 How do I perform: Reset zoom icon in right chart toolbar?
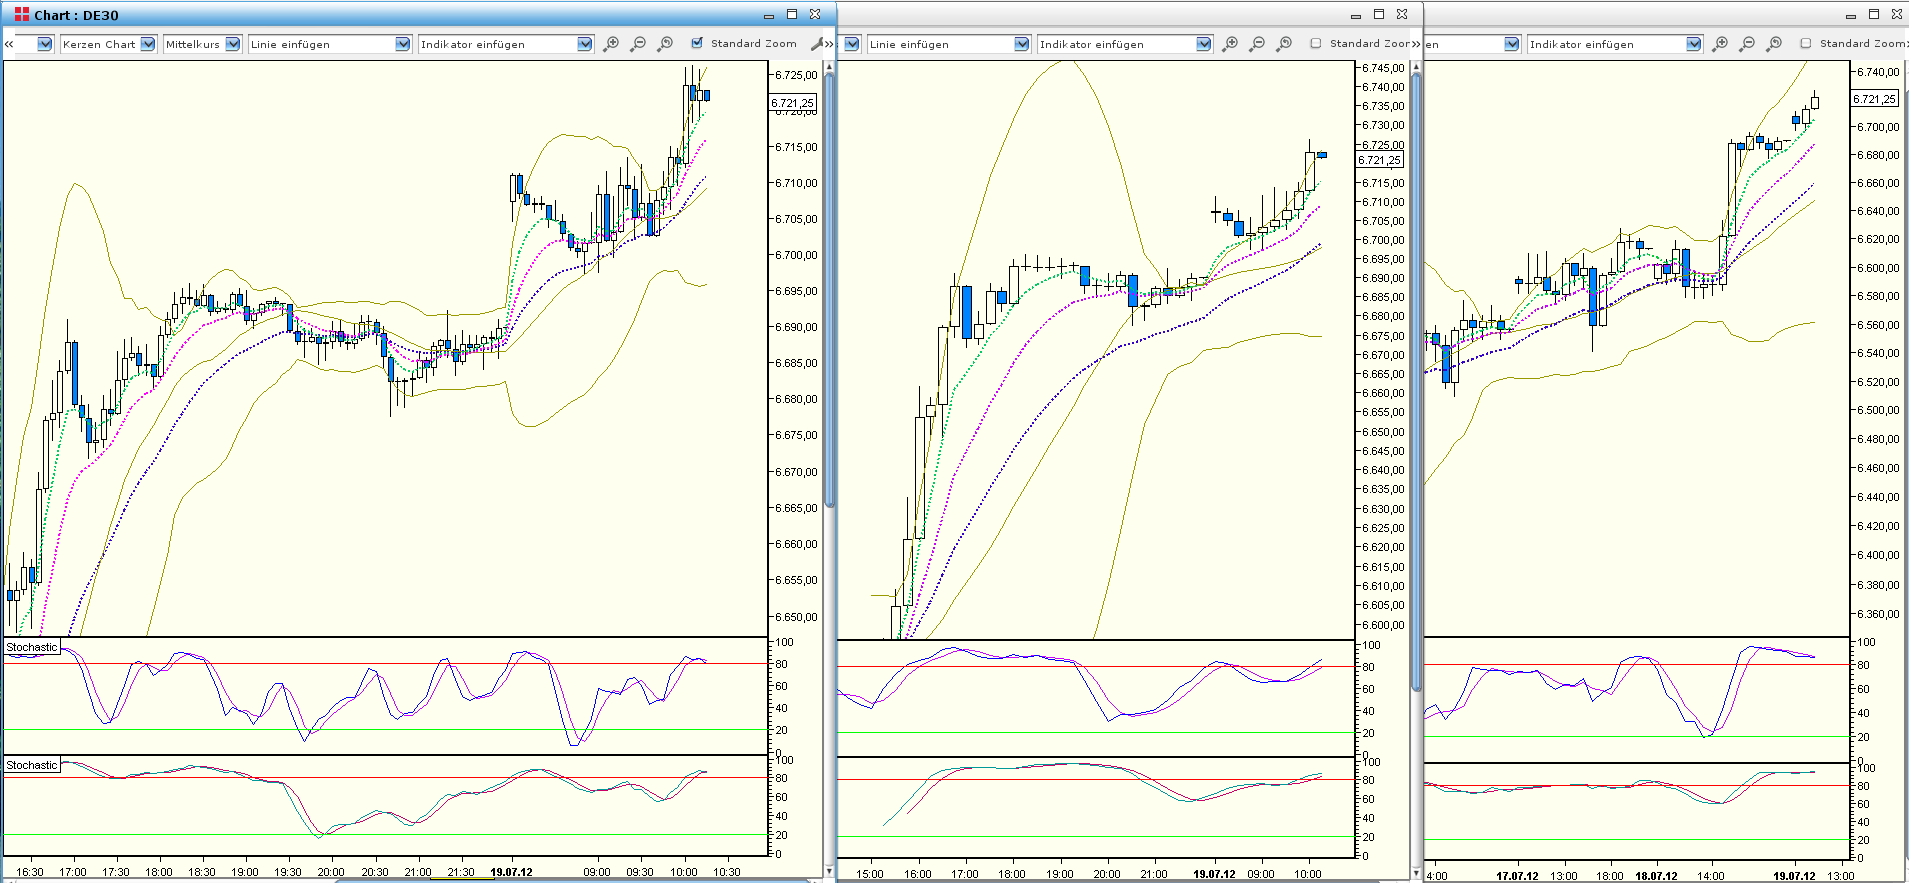[1774, 44]
